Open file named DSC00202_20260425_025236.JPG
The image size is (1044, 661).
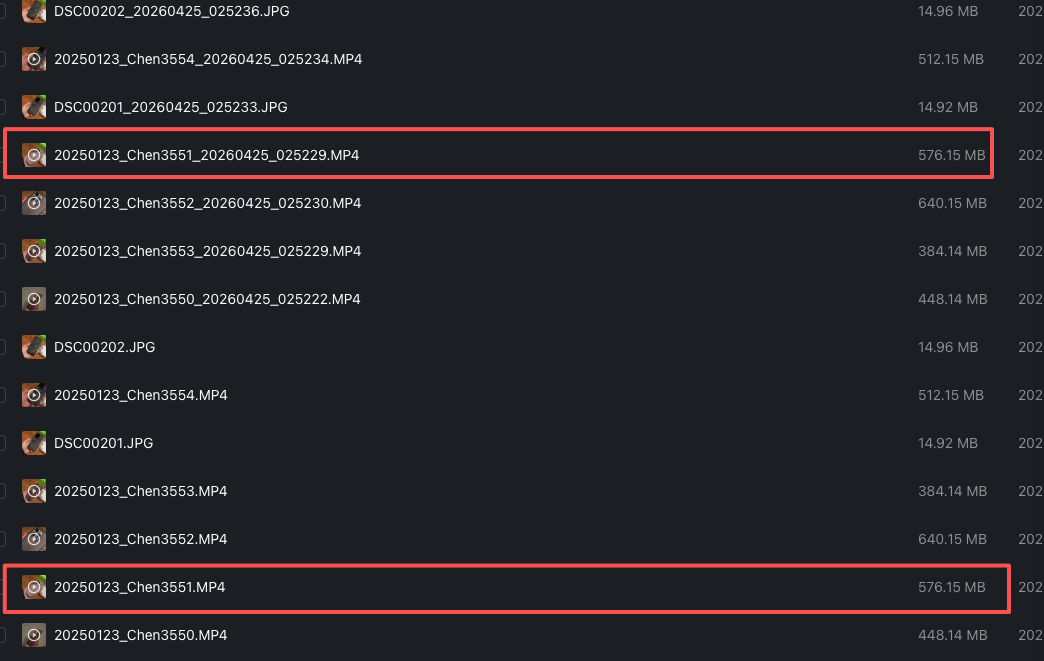[171, 11]
